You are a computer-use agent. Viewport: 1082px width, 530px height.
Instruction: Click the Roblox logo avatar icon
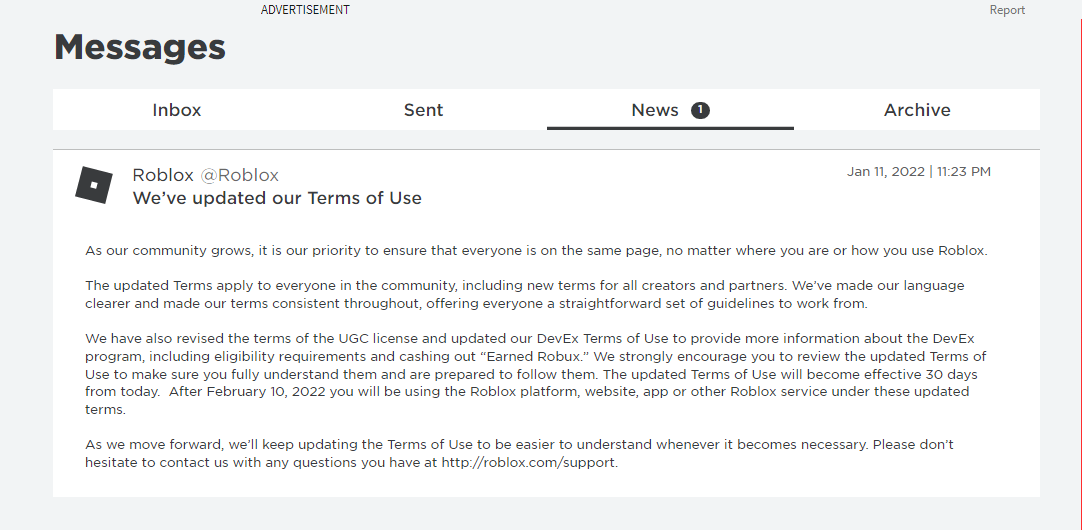[94, 185]
